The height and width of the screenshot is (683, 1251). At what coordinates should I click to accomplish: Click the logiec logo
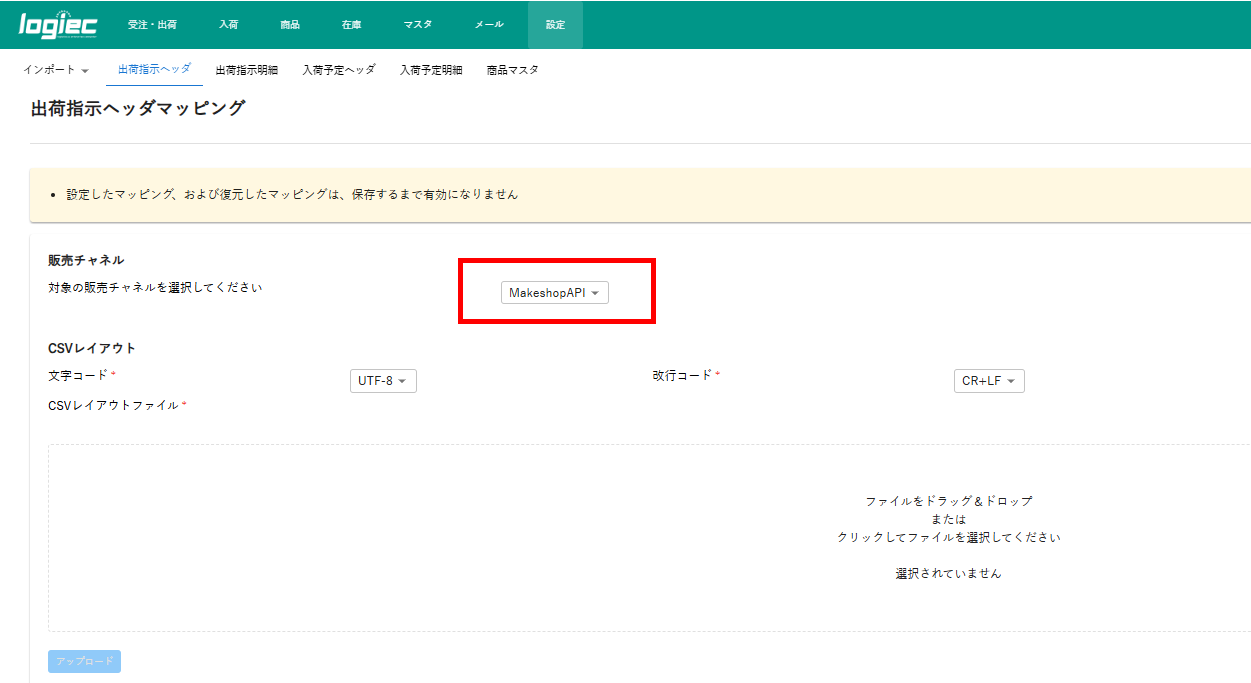tap(58, 25)
